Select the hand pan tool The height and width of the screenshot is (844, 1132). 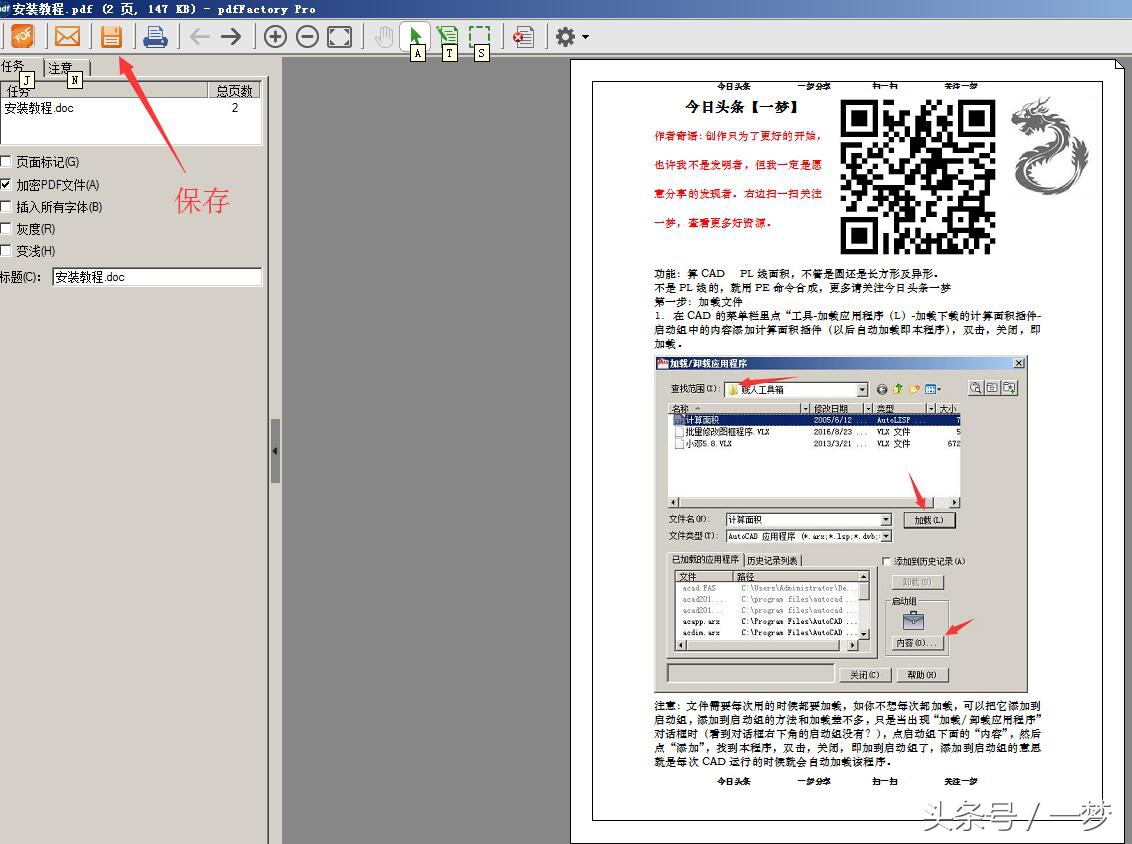click(x=384, y=36)
